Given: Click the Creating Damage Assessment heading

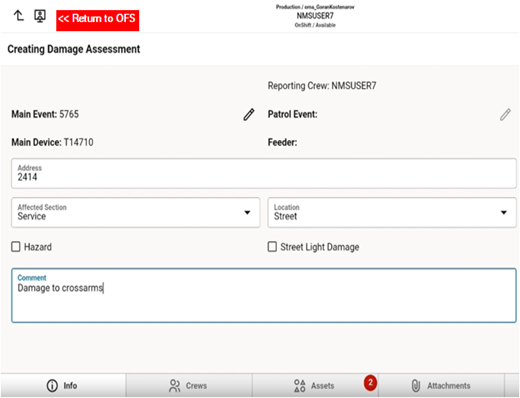Looking at the screenshot, I should click(74, 49).
